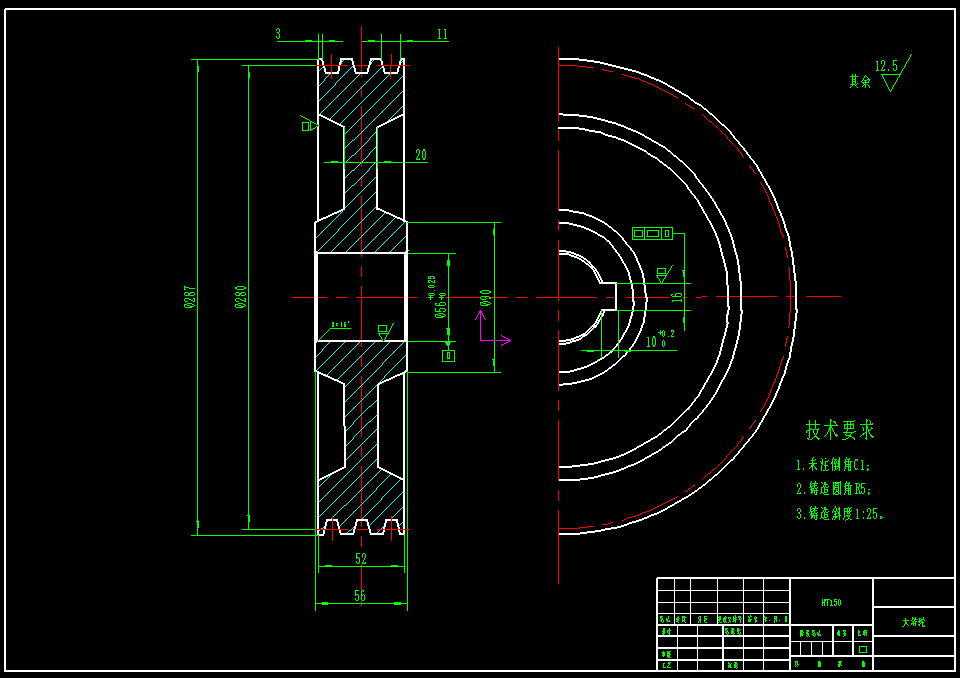960x678 pixels.
Task: Select the Ø90 hub diameter dimension
Action: coord(486,298)
